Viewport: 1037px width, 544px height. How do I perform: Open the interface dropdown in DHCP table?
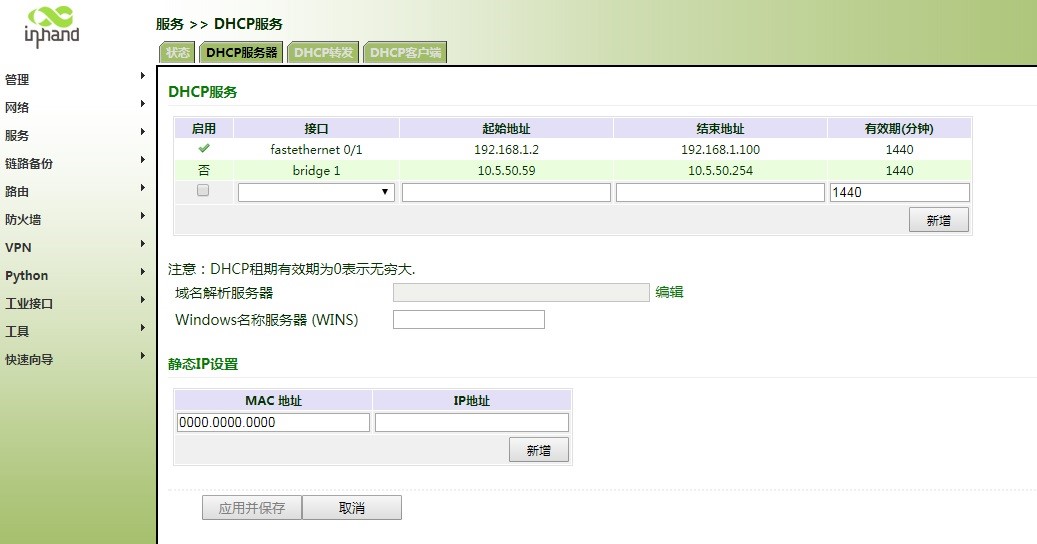(x=316, y=192)
